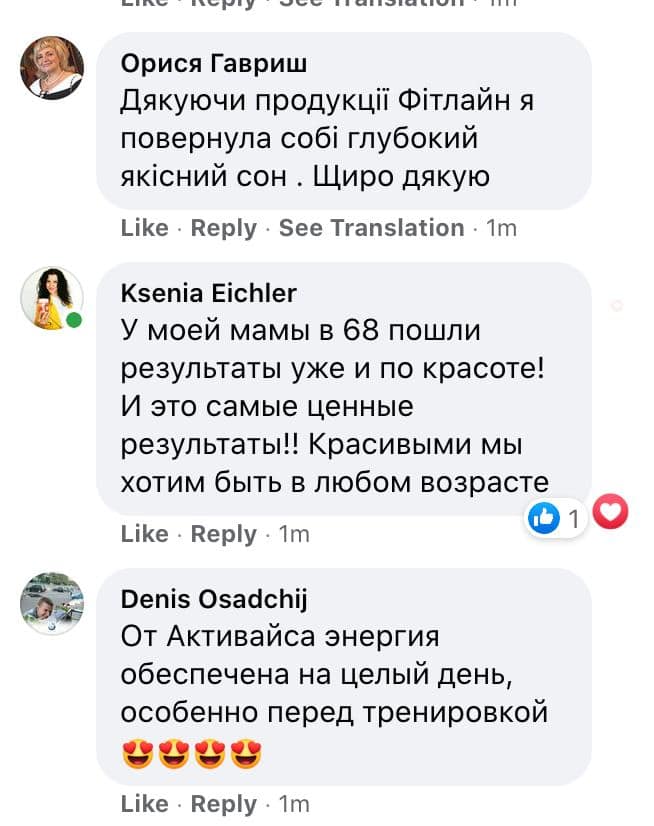
Task: Click the heart-eyes emojis in Denis's comment
Action: [191, 754]
